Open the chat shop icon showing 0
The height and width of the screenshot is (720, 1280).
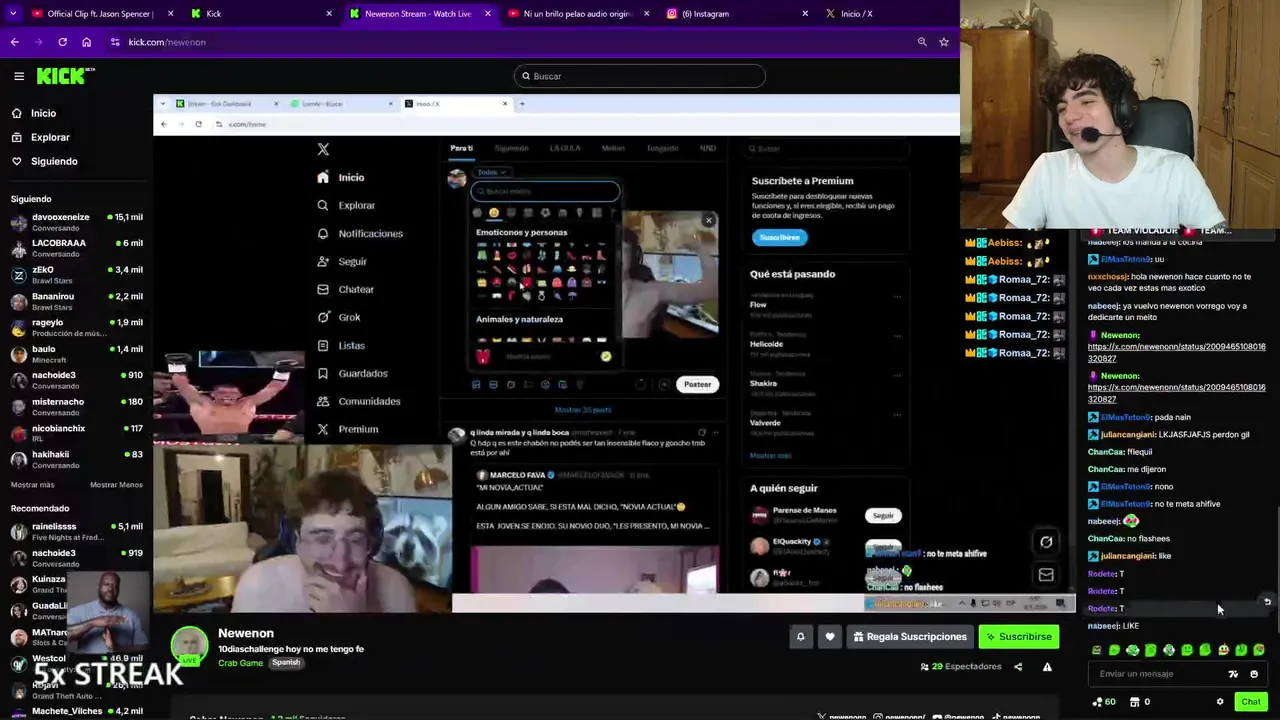click(1140, 702)
